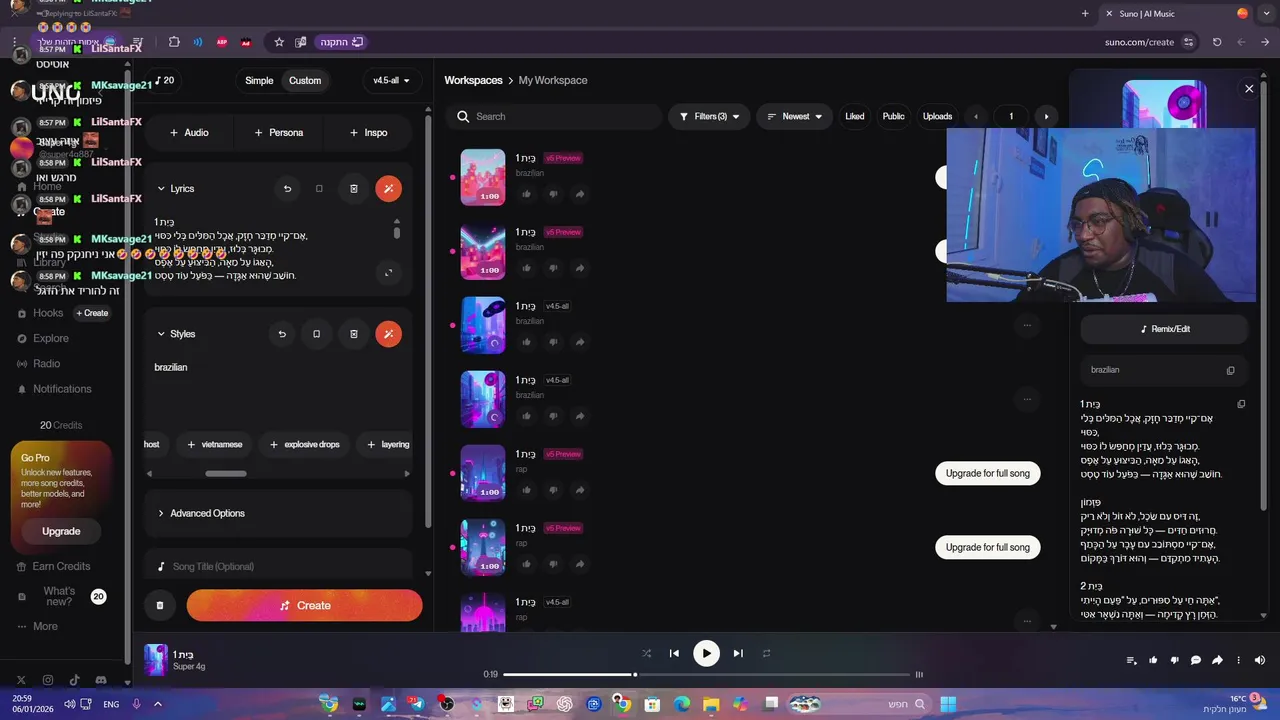Expand the lyrics editor to full size
The image size is (1280, 720).
point(388,272)
